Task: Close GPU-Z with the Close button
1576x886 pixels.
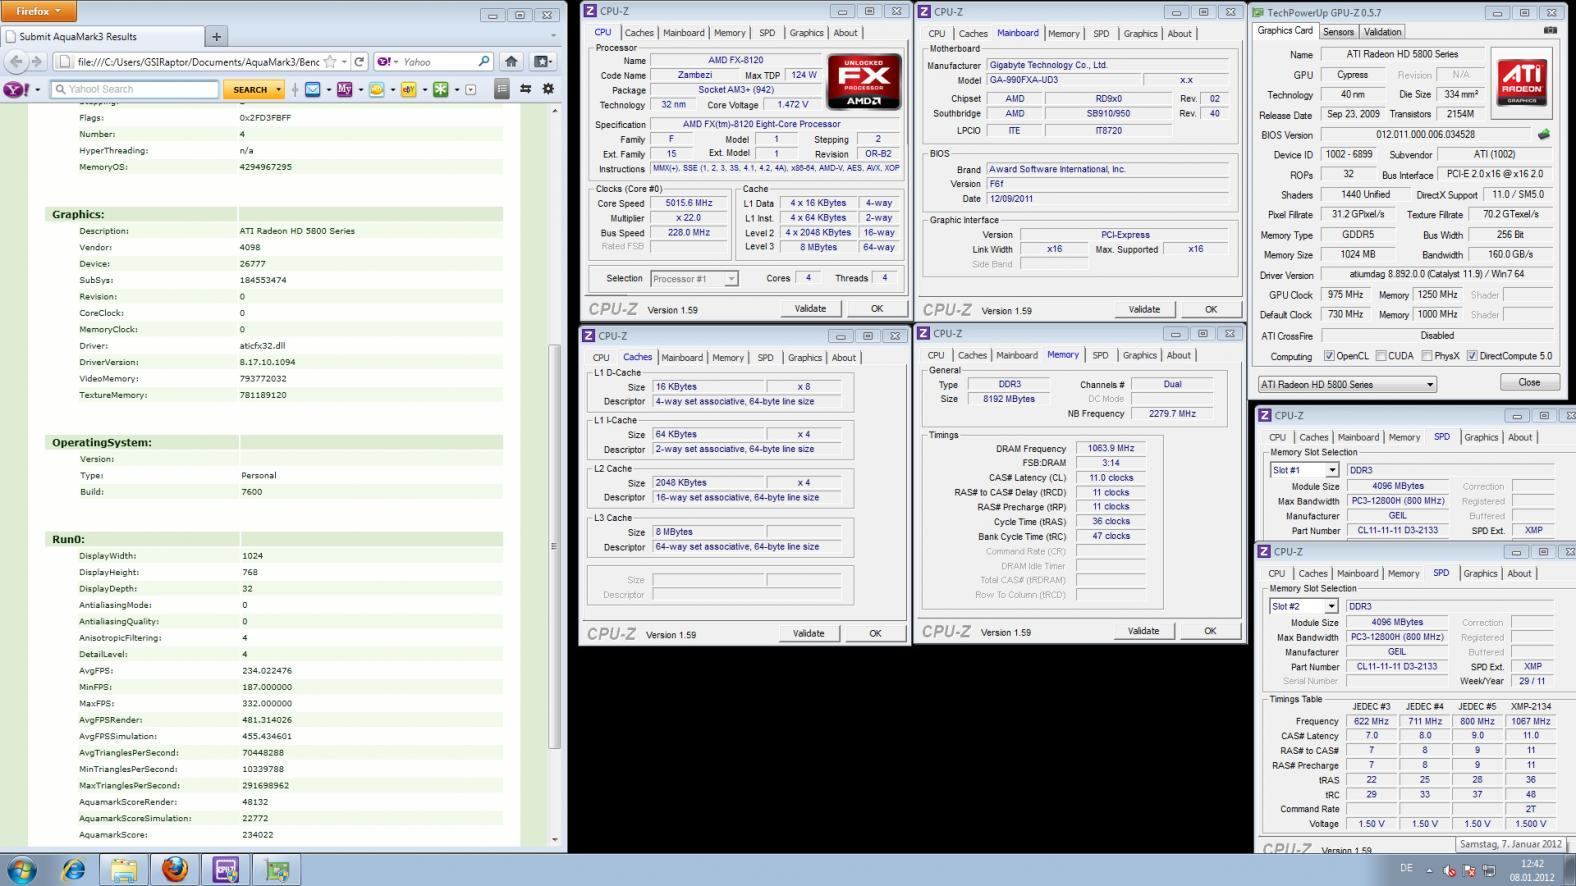Action: pos(1530,382)
